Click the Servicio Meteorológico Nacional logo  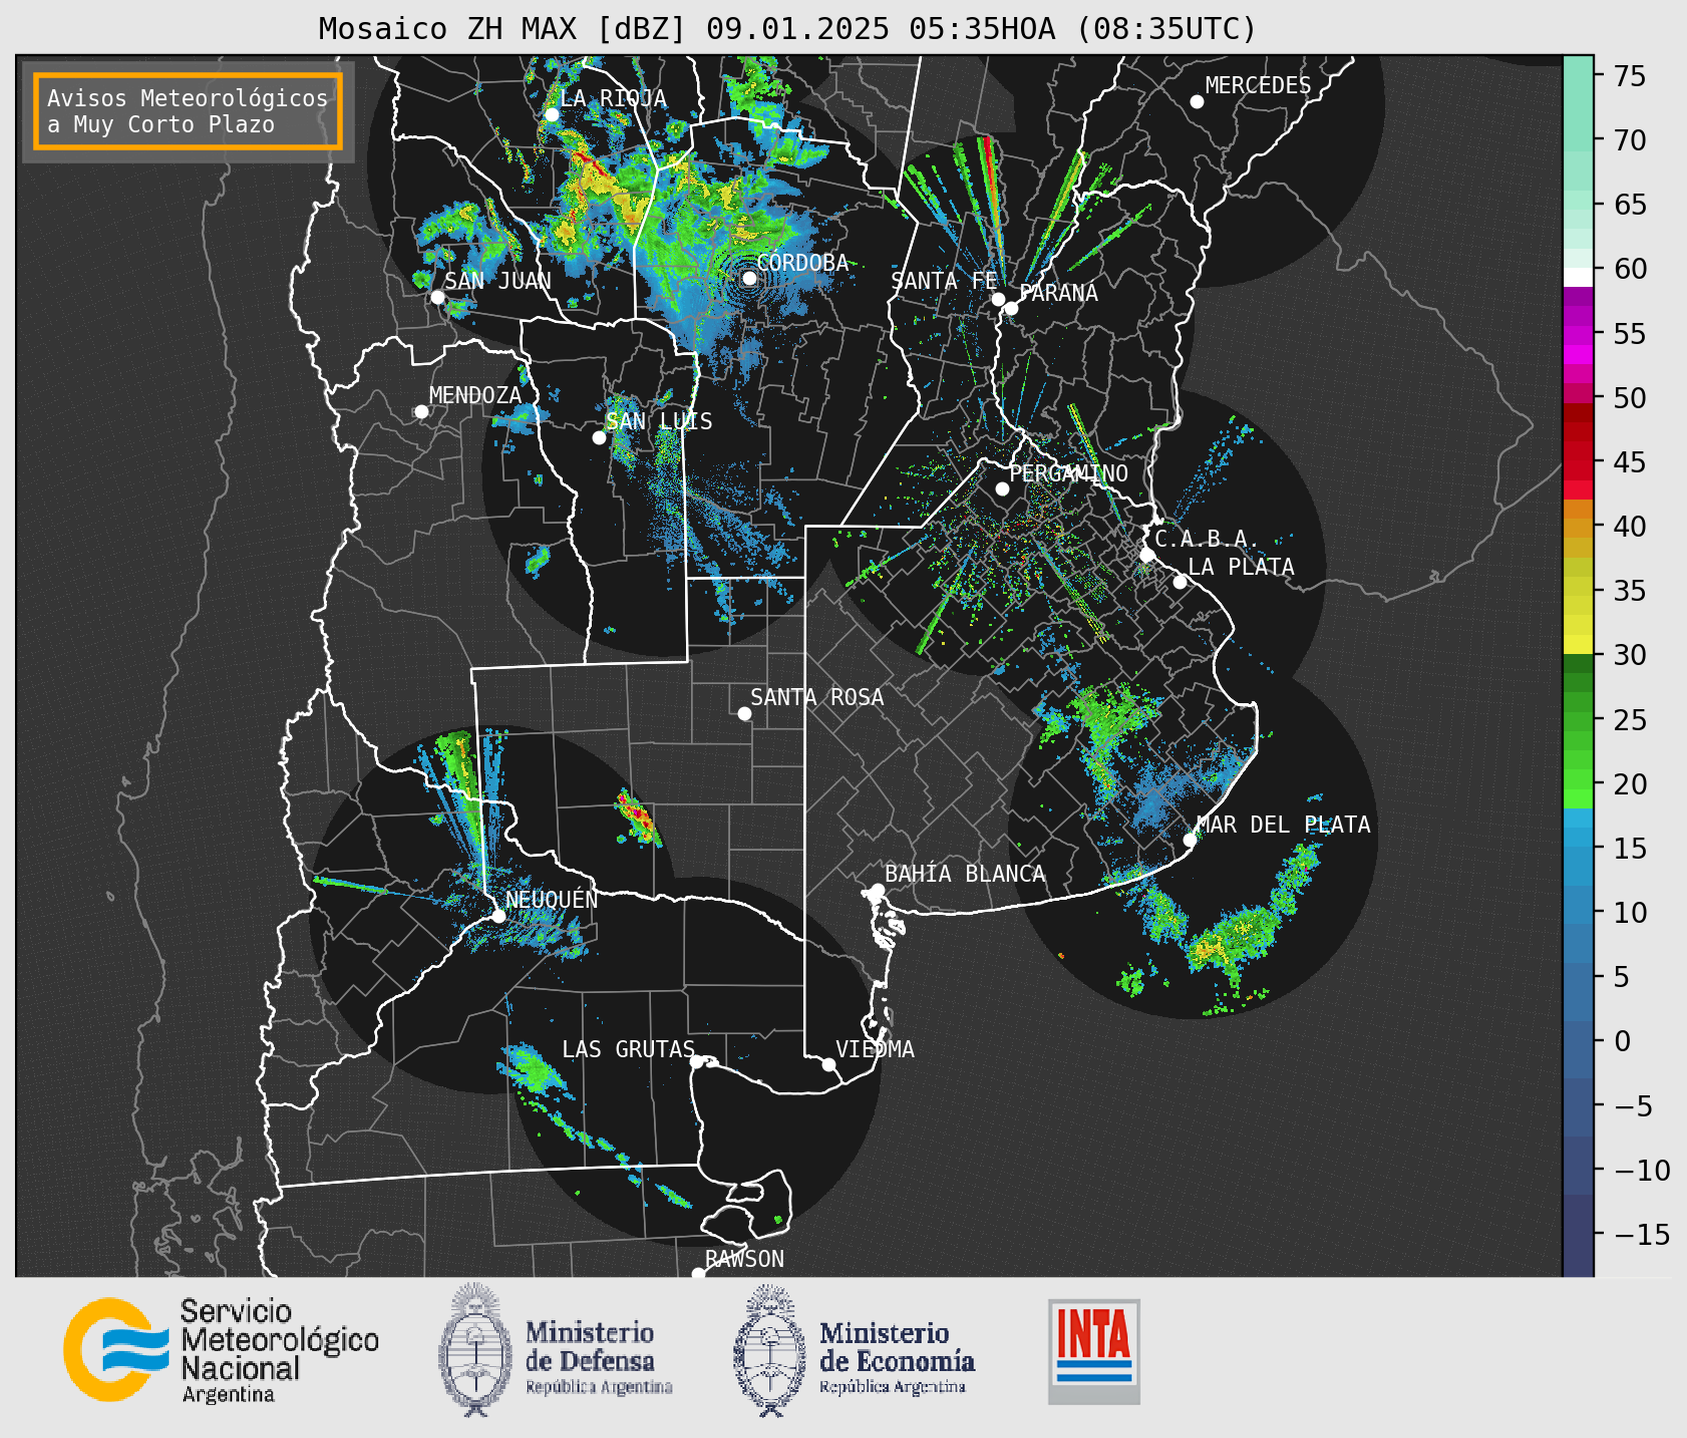click(221, 1350)
